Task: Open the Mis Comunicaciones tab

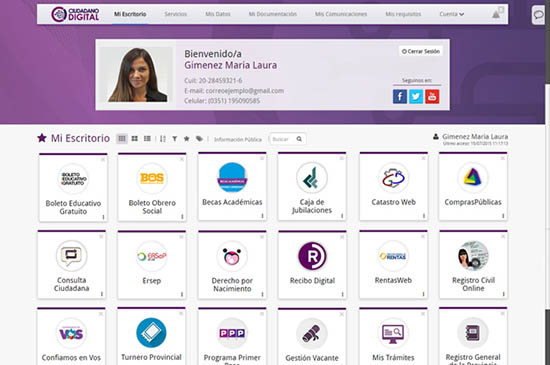Action: tap(341, 14)
